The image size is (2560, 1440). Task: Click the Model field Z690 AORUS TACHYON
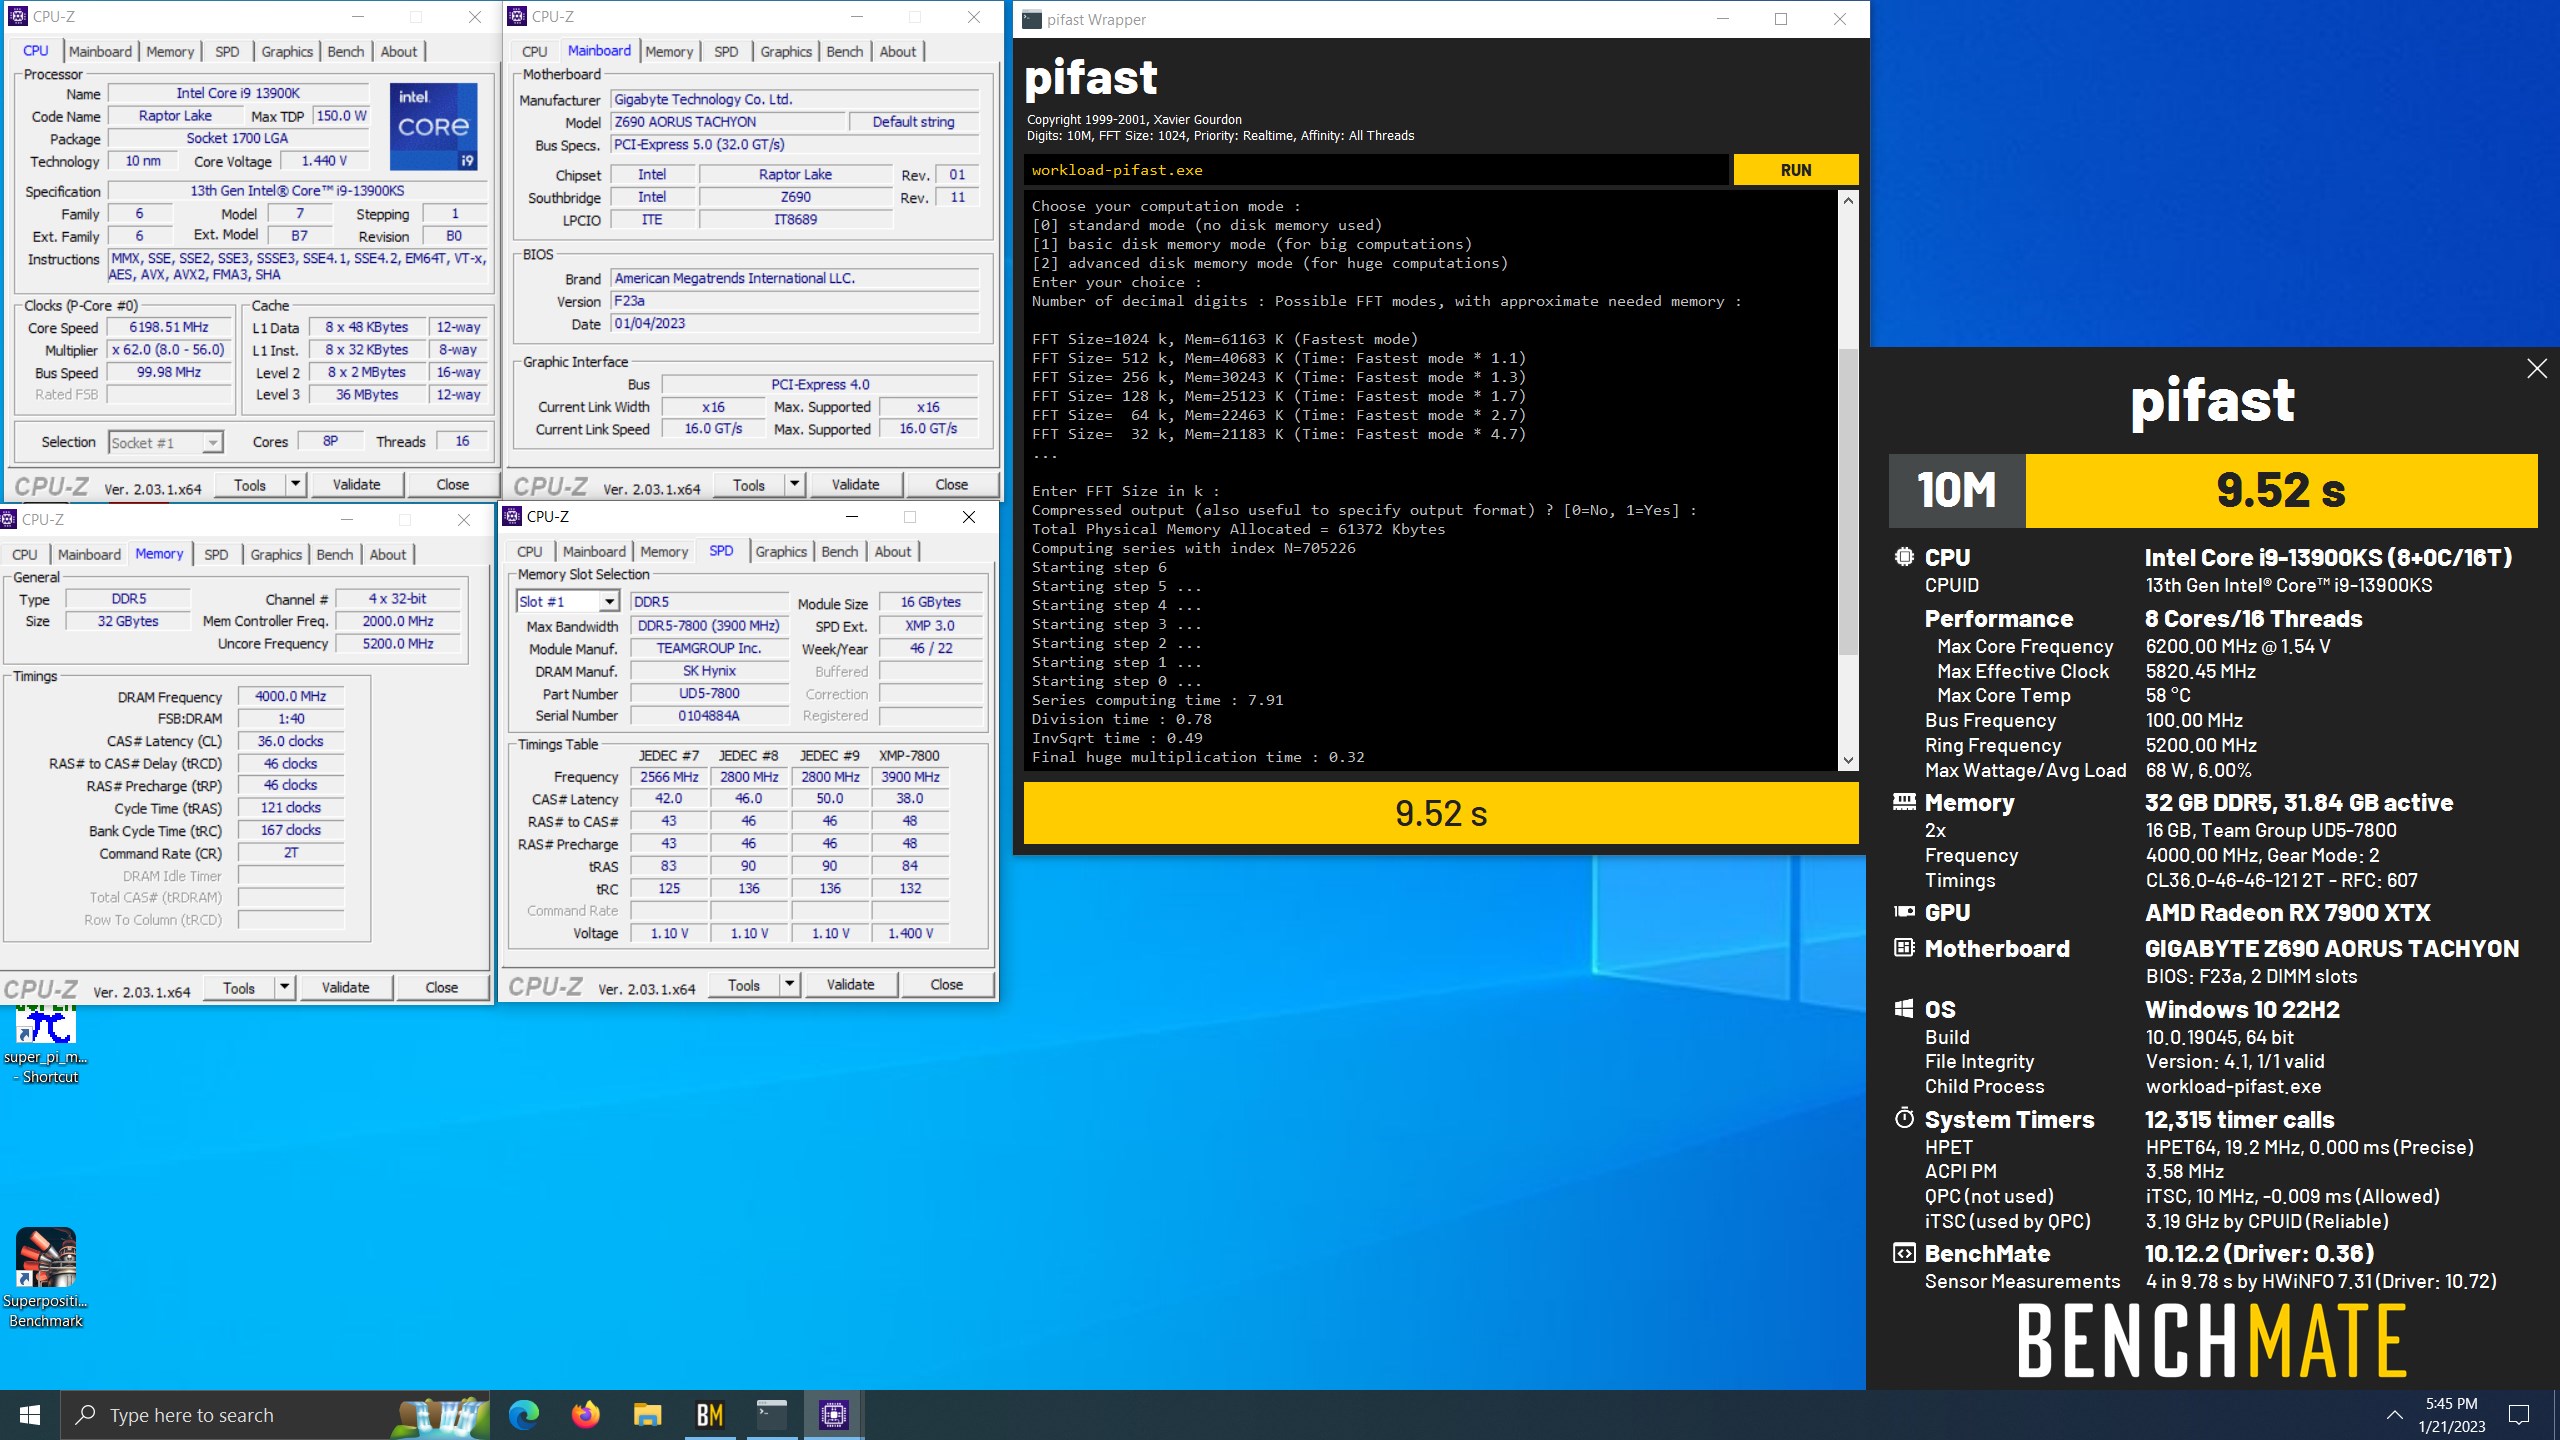pyautogui.click(x=728, y=122)
